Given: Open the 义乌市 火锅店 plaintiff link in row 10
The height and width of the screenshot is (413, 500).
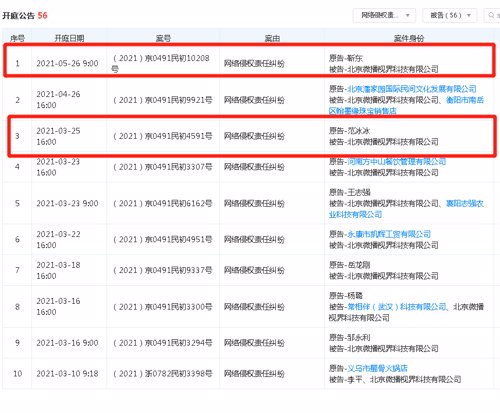Looking at the screenshot, I should pos(377,368).
